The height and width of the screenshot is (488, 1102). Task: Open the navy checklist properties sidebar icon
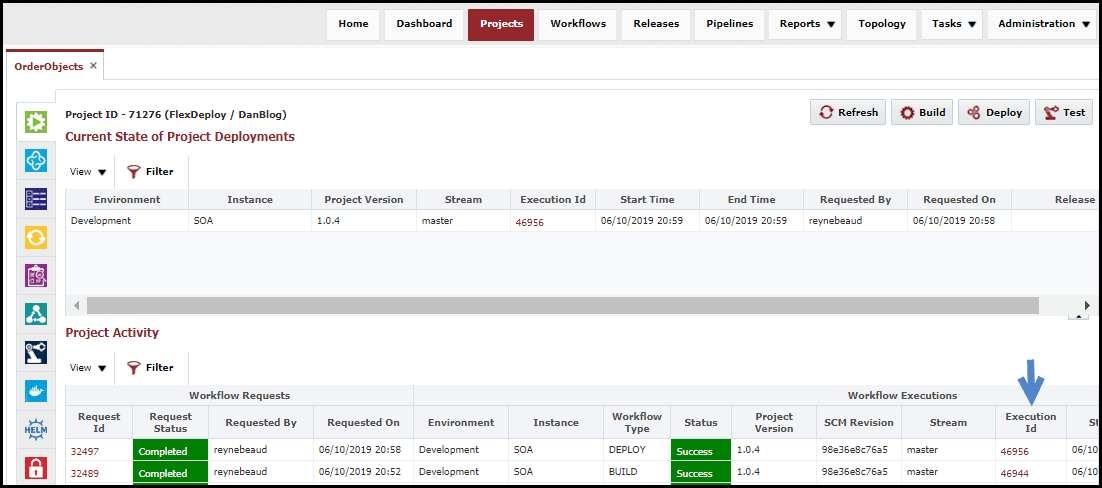pos(35,200)
